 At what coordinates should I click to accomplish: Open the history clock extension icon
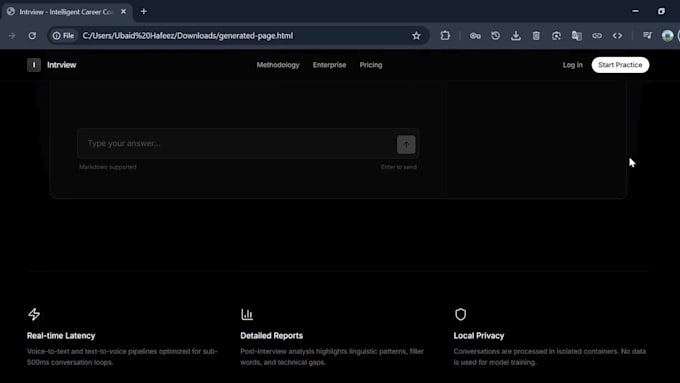495,36
